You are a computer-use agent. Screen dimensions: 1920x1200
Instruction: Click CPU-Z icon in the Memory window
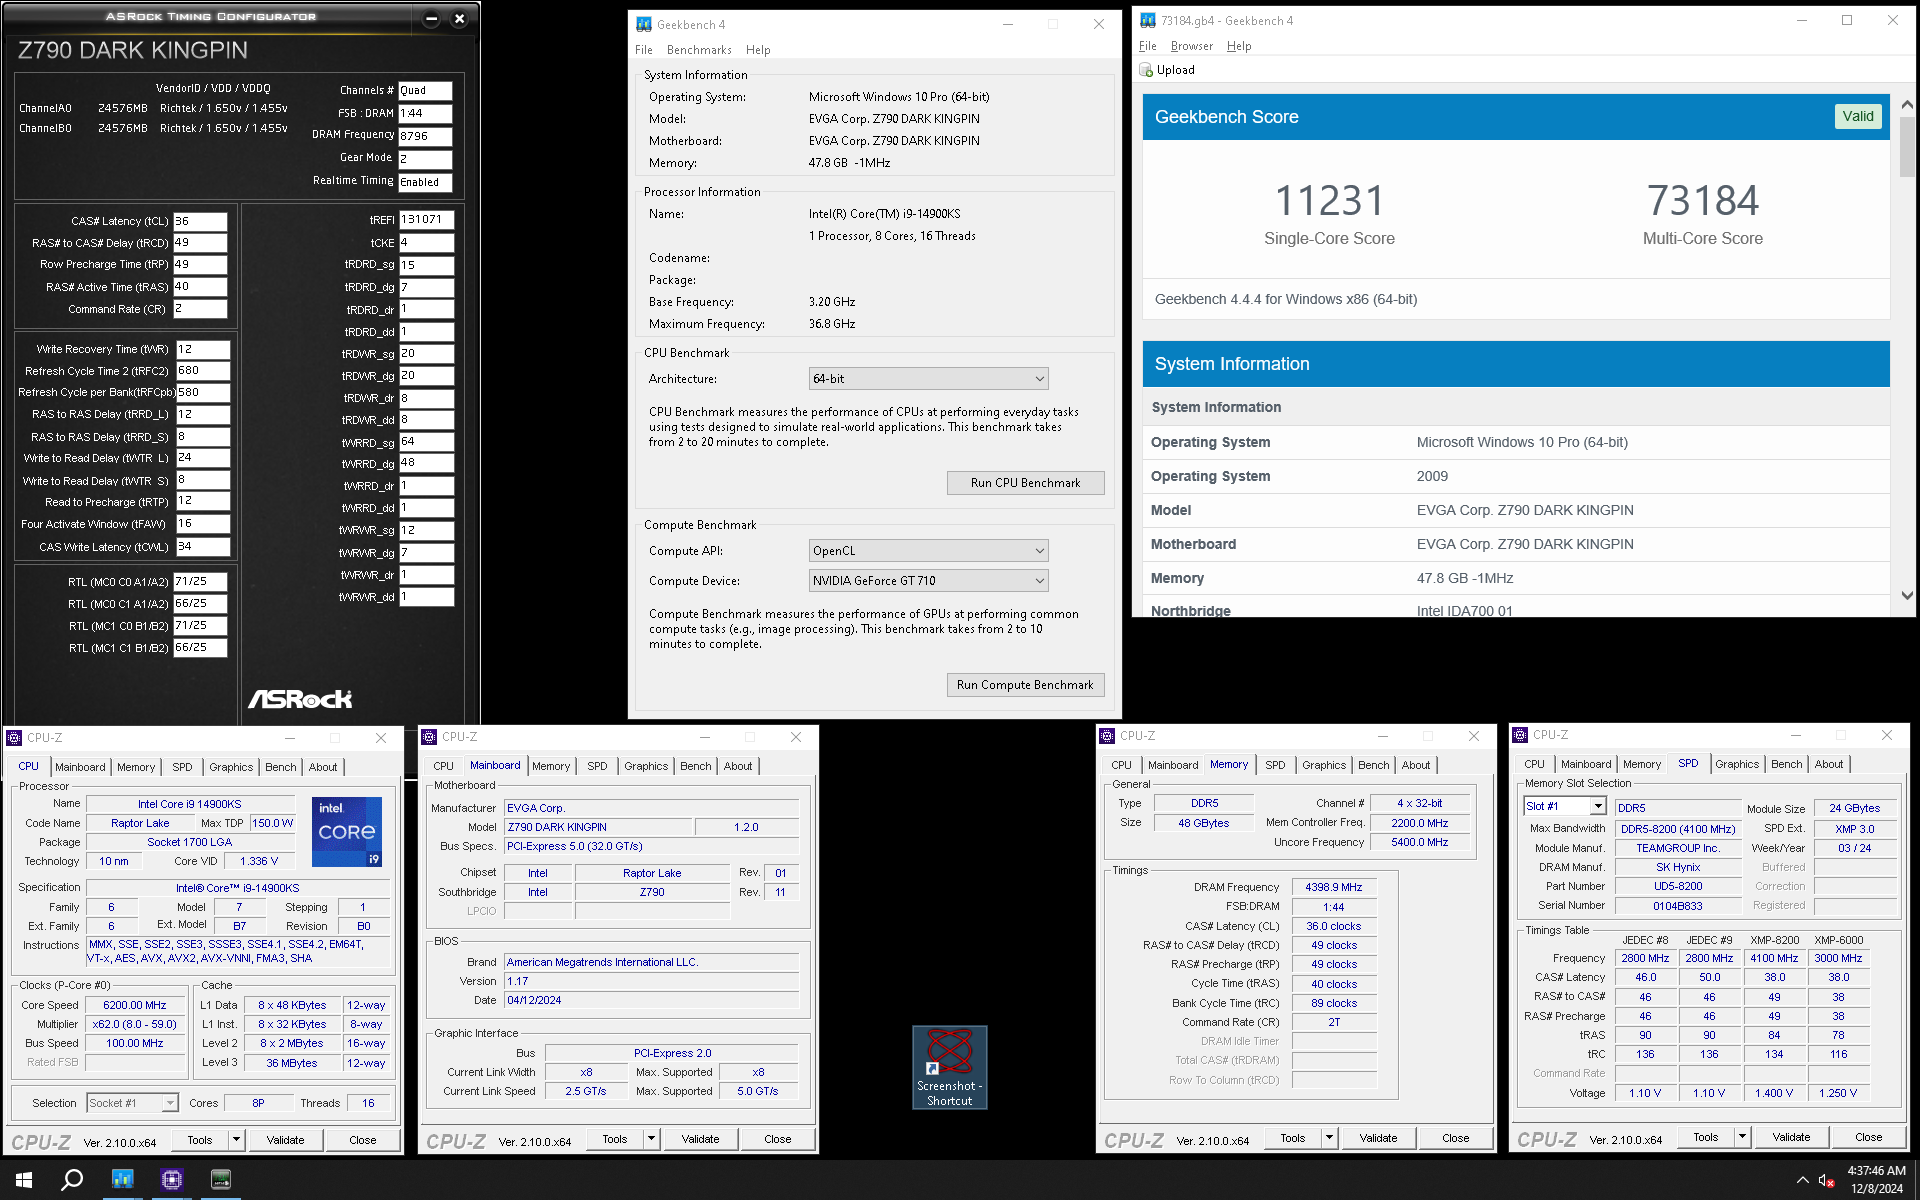(x=1107, y=736)
